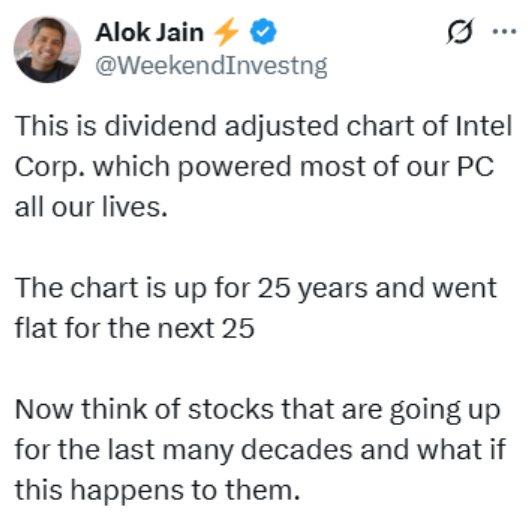Viewport: 531px width, 519px height.
Task: Open the @WeekendInvestng handle link
Action: tap(211, 65)
